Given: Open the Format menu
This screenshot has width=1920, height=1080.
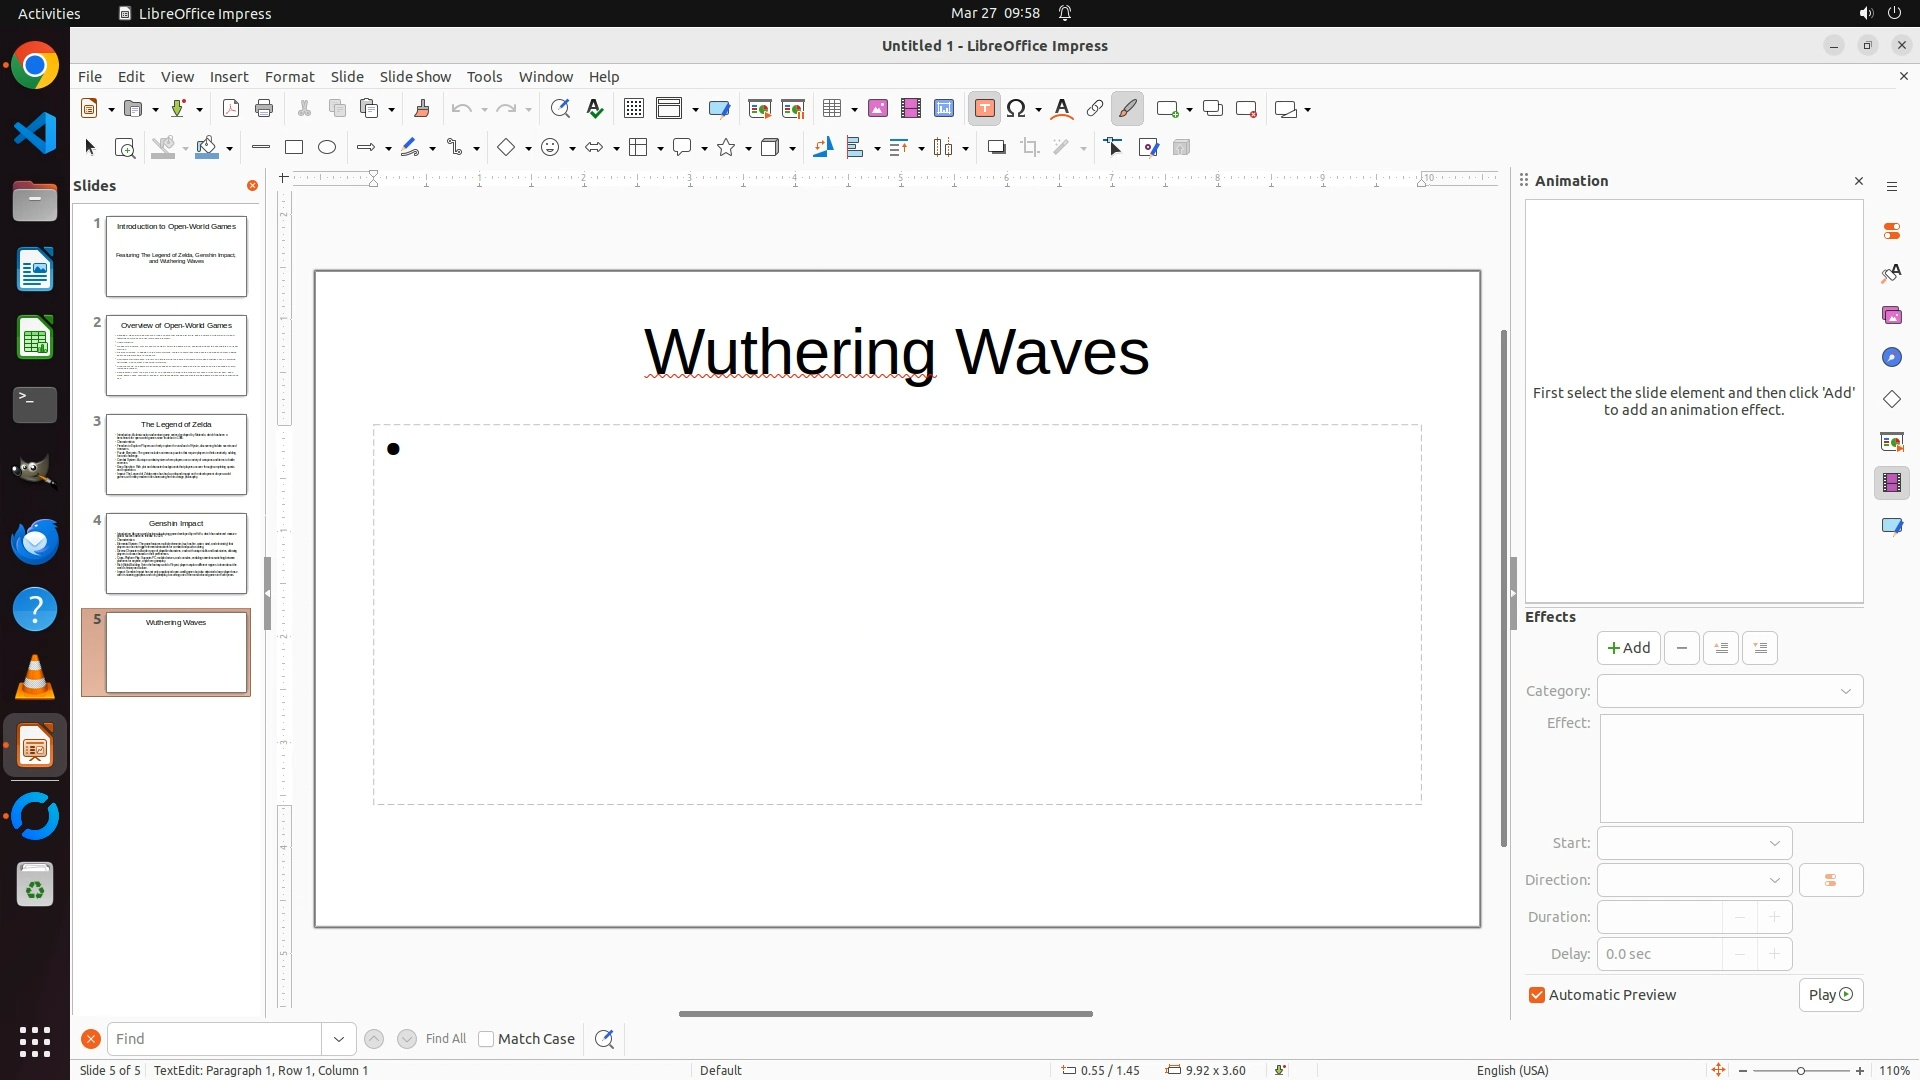Looking at the screenshot, I should click(289, 77).
